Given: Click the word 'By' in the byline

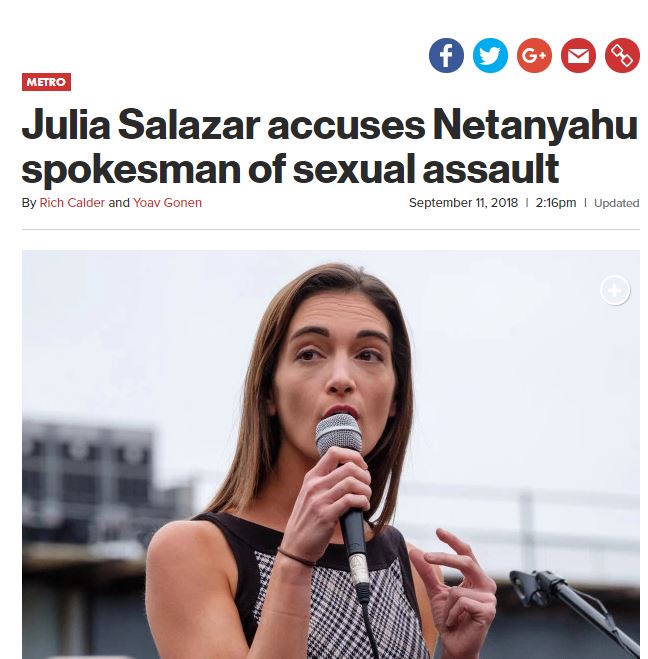Looking at the screenshot, I should tap(29, 203).
